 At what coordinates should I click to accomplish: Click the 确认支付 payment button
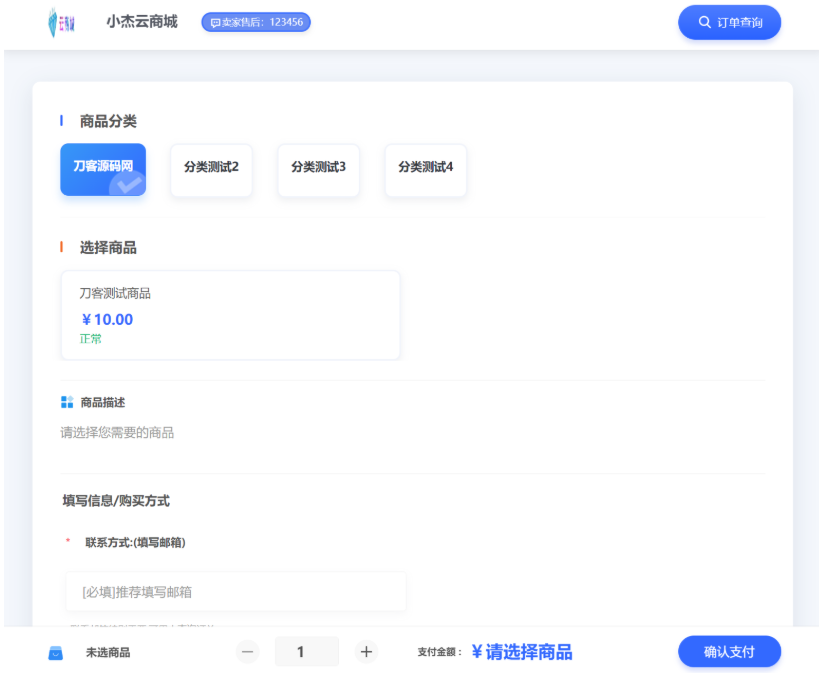729,651
